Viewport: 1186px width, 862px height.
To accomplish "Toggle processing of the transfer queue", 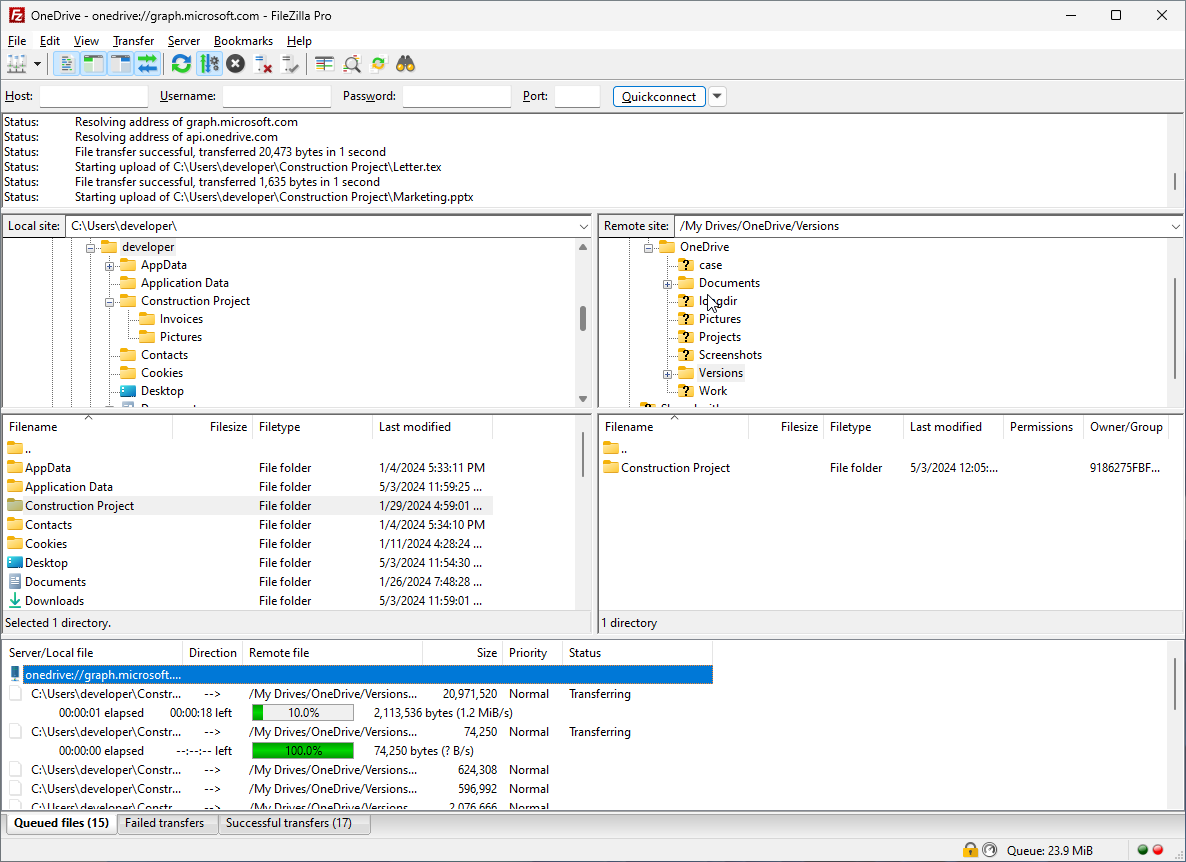I will 210,63.
